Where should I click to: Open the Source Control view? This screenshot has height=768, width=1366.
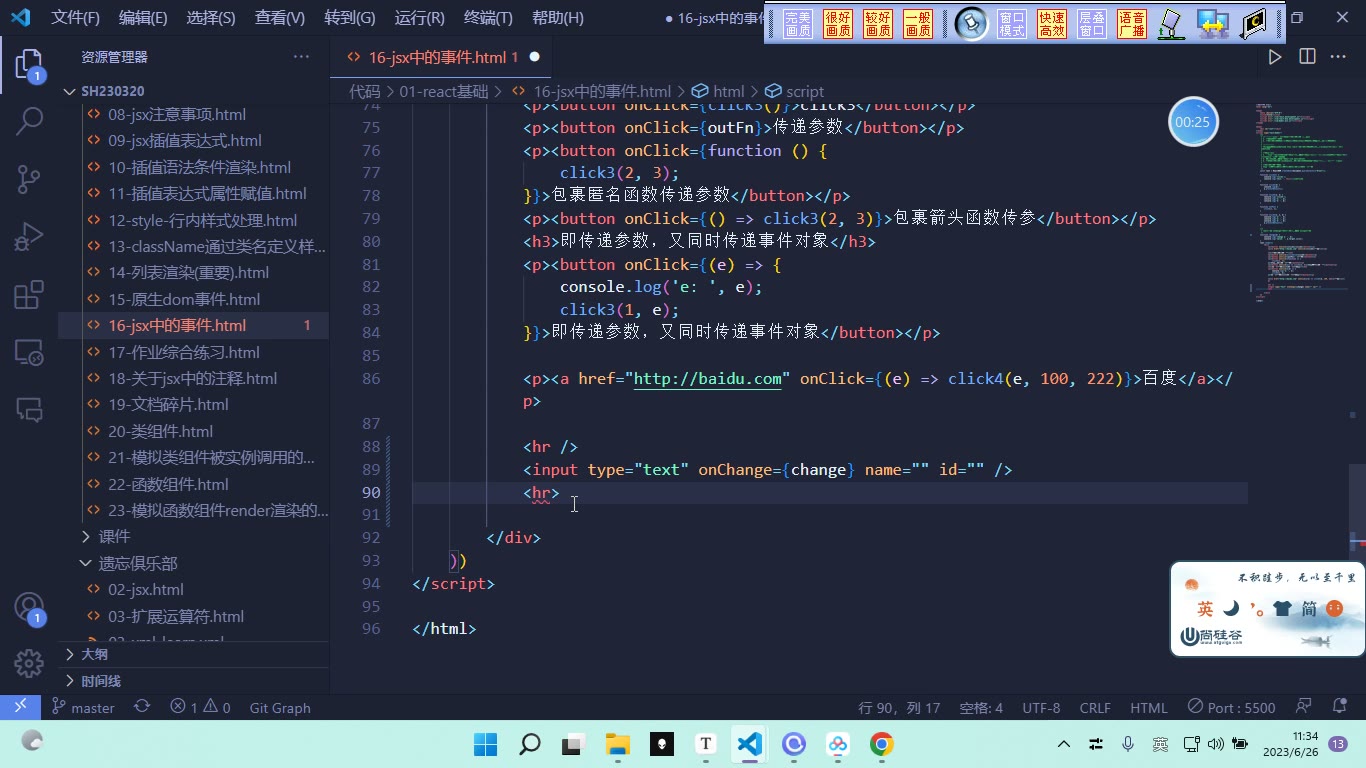29,179
